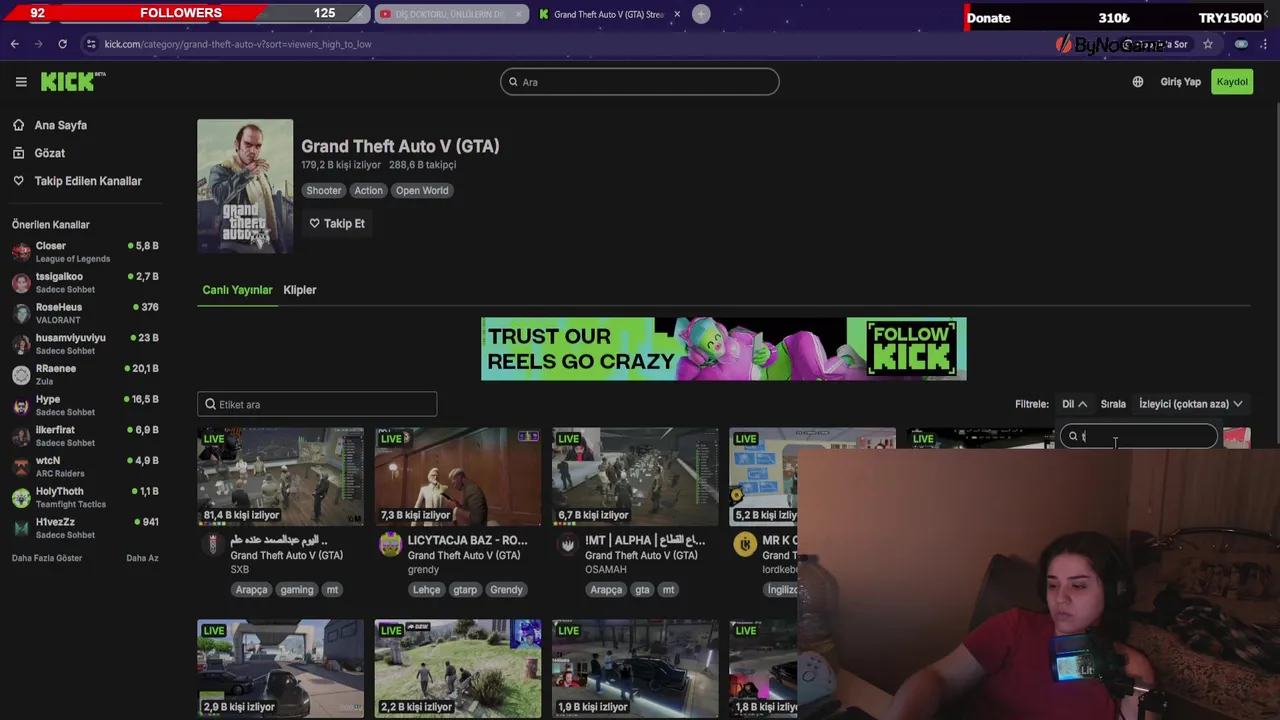Viewport: 1280px width, 720px height.
Task: Open grendy channel name link
Action: click(423, 570)
